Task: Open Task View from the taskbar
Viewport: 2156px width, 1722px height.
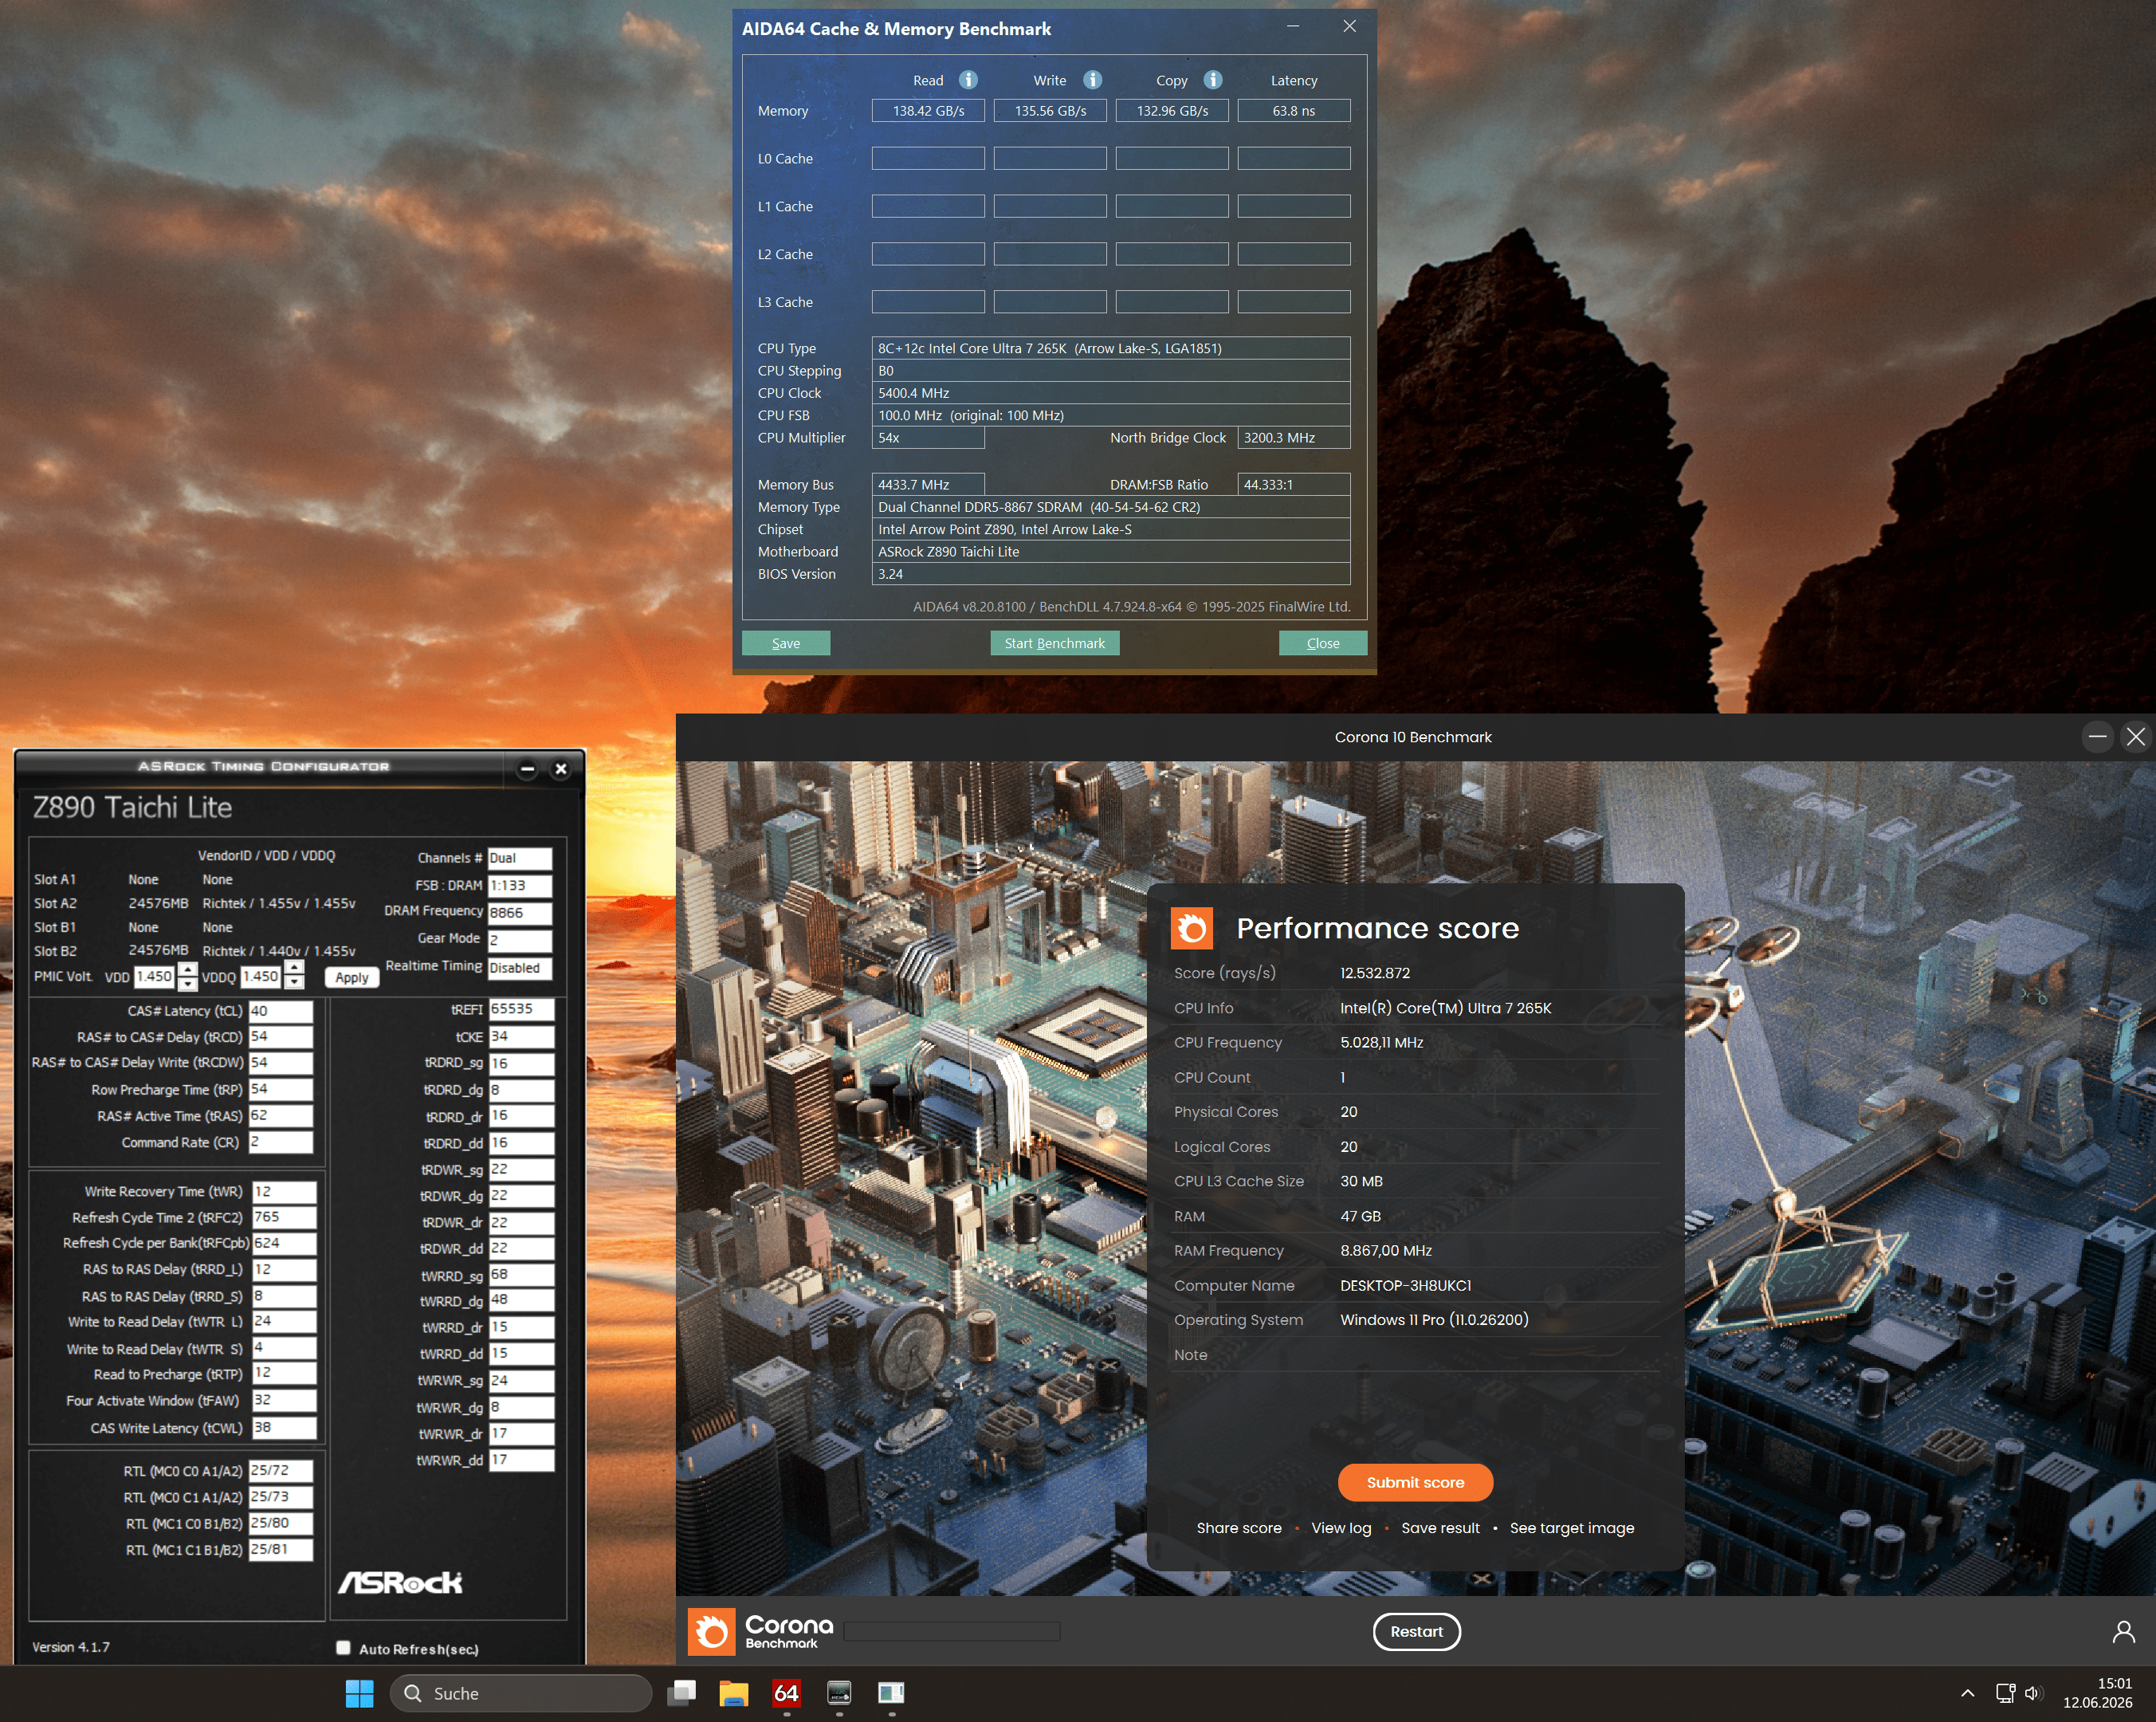Action: (x=682, y=1693)
